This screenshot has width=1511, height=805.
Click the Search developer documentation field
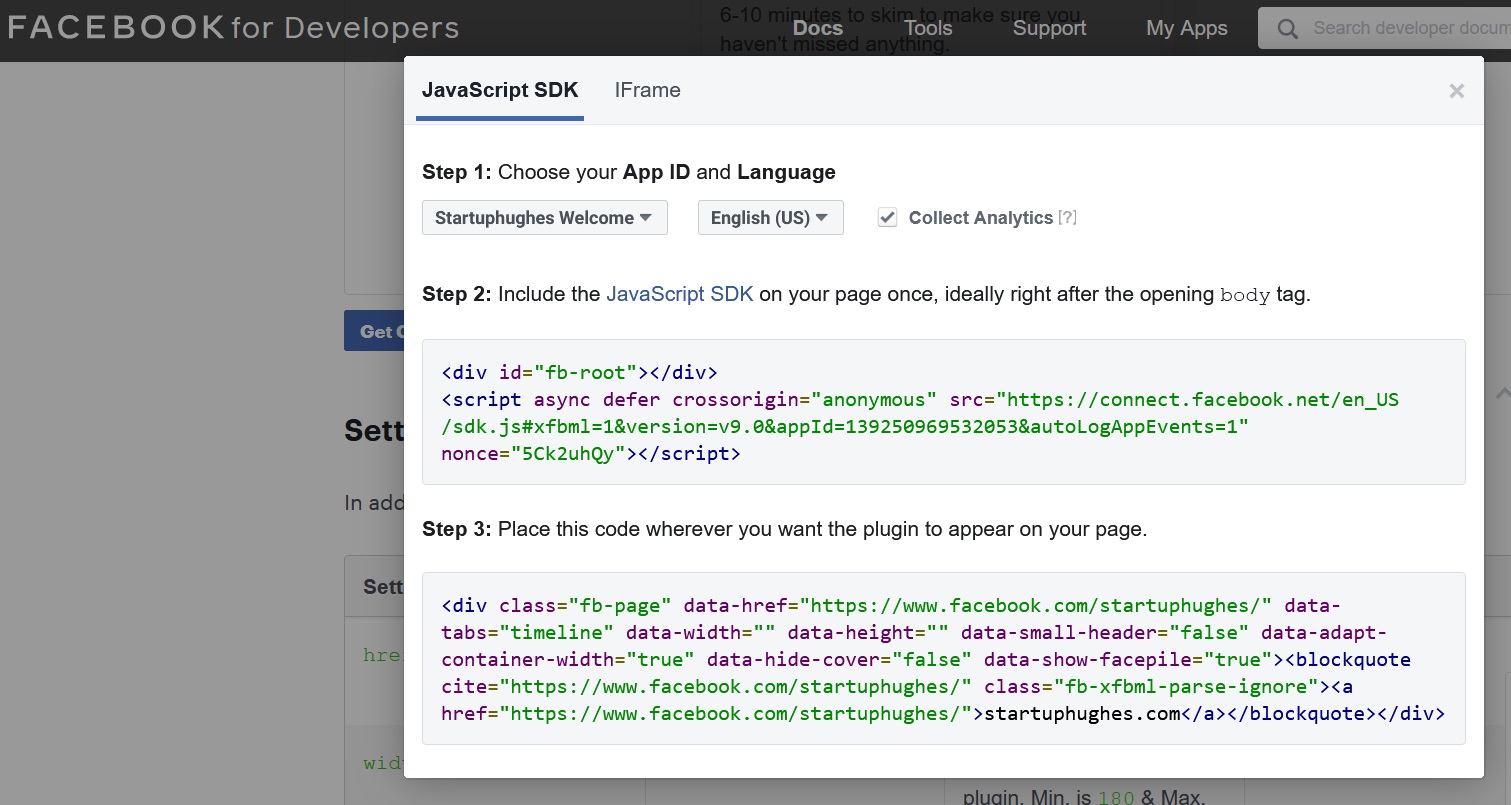[1385, 28]
